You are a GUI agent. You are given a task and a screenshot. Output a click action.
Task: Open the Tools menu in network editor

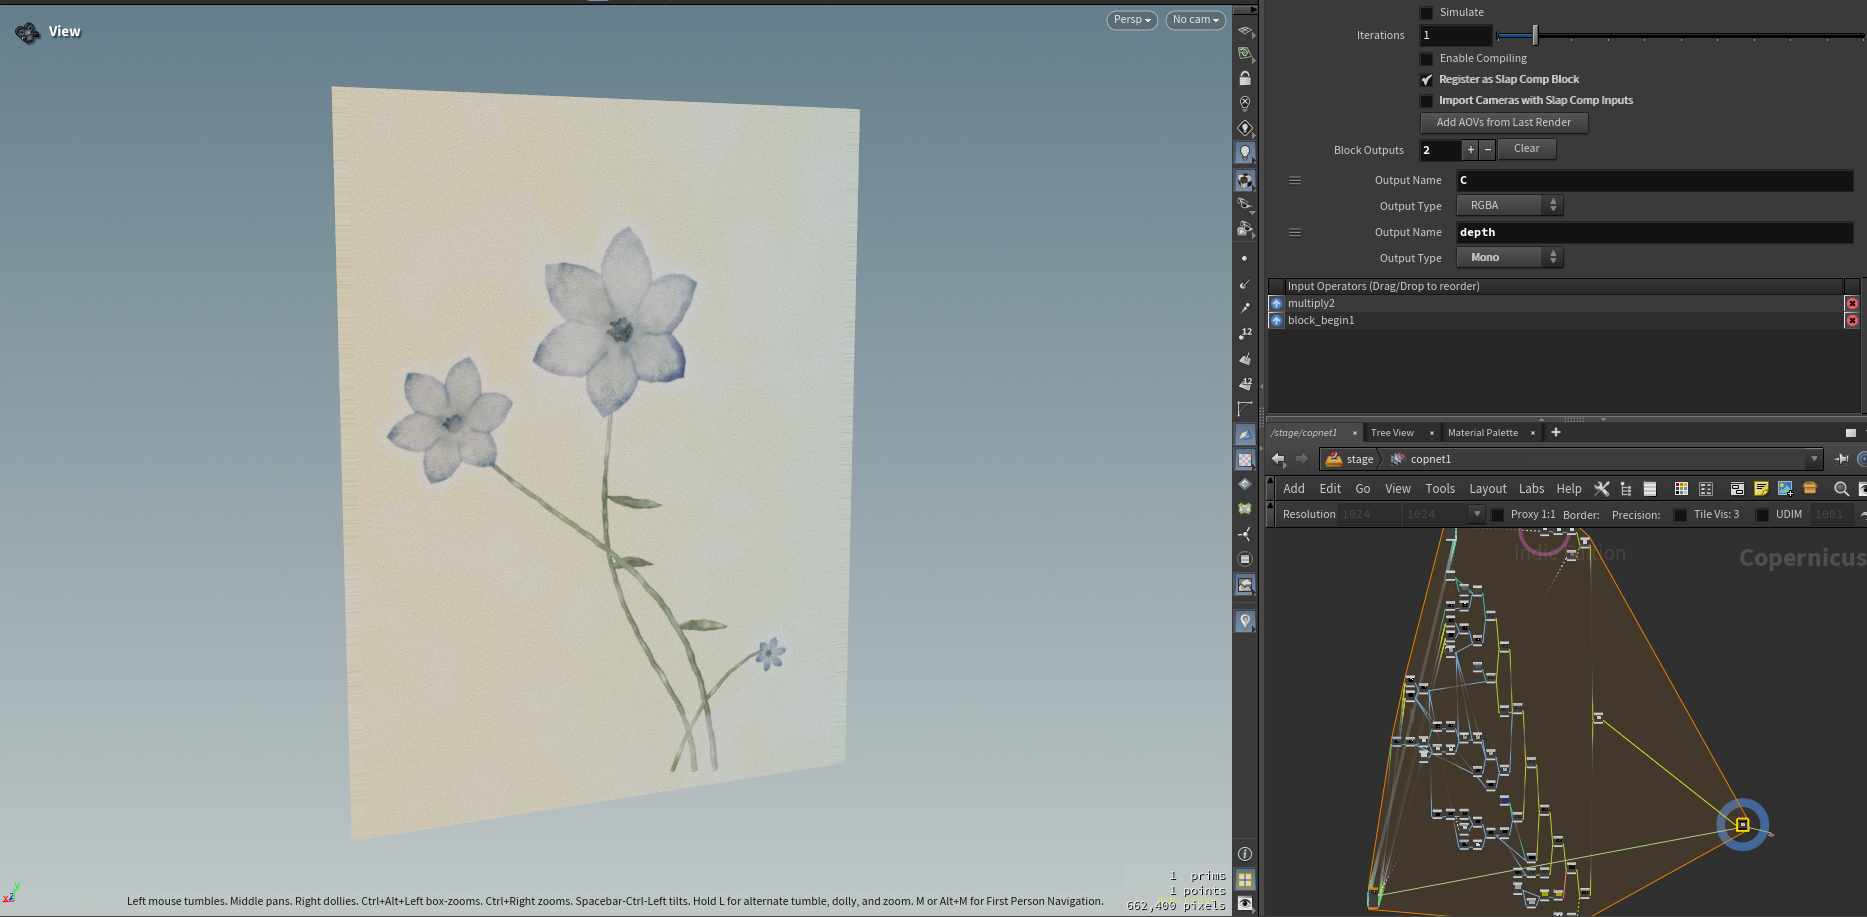tap(1440, 489)
